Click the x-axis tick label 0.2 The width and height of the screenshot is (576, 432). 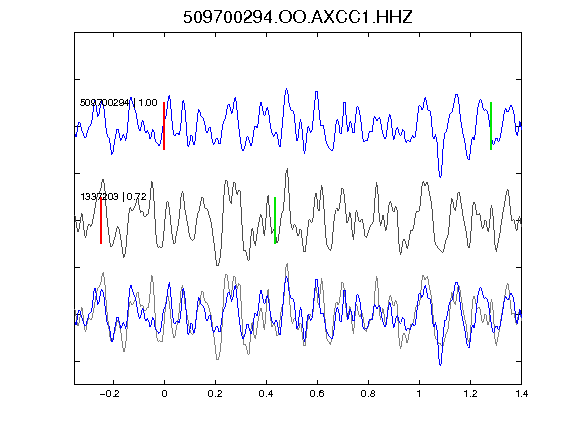point(215,394)
